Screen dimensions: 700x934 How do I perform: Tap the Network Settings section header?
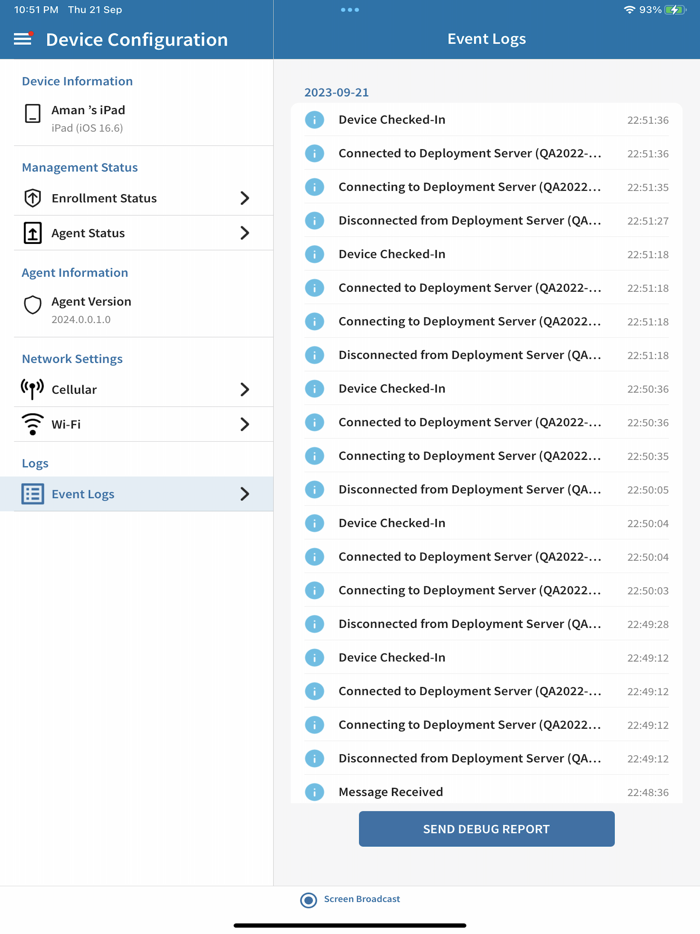(x=72, y=359)
